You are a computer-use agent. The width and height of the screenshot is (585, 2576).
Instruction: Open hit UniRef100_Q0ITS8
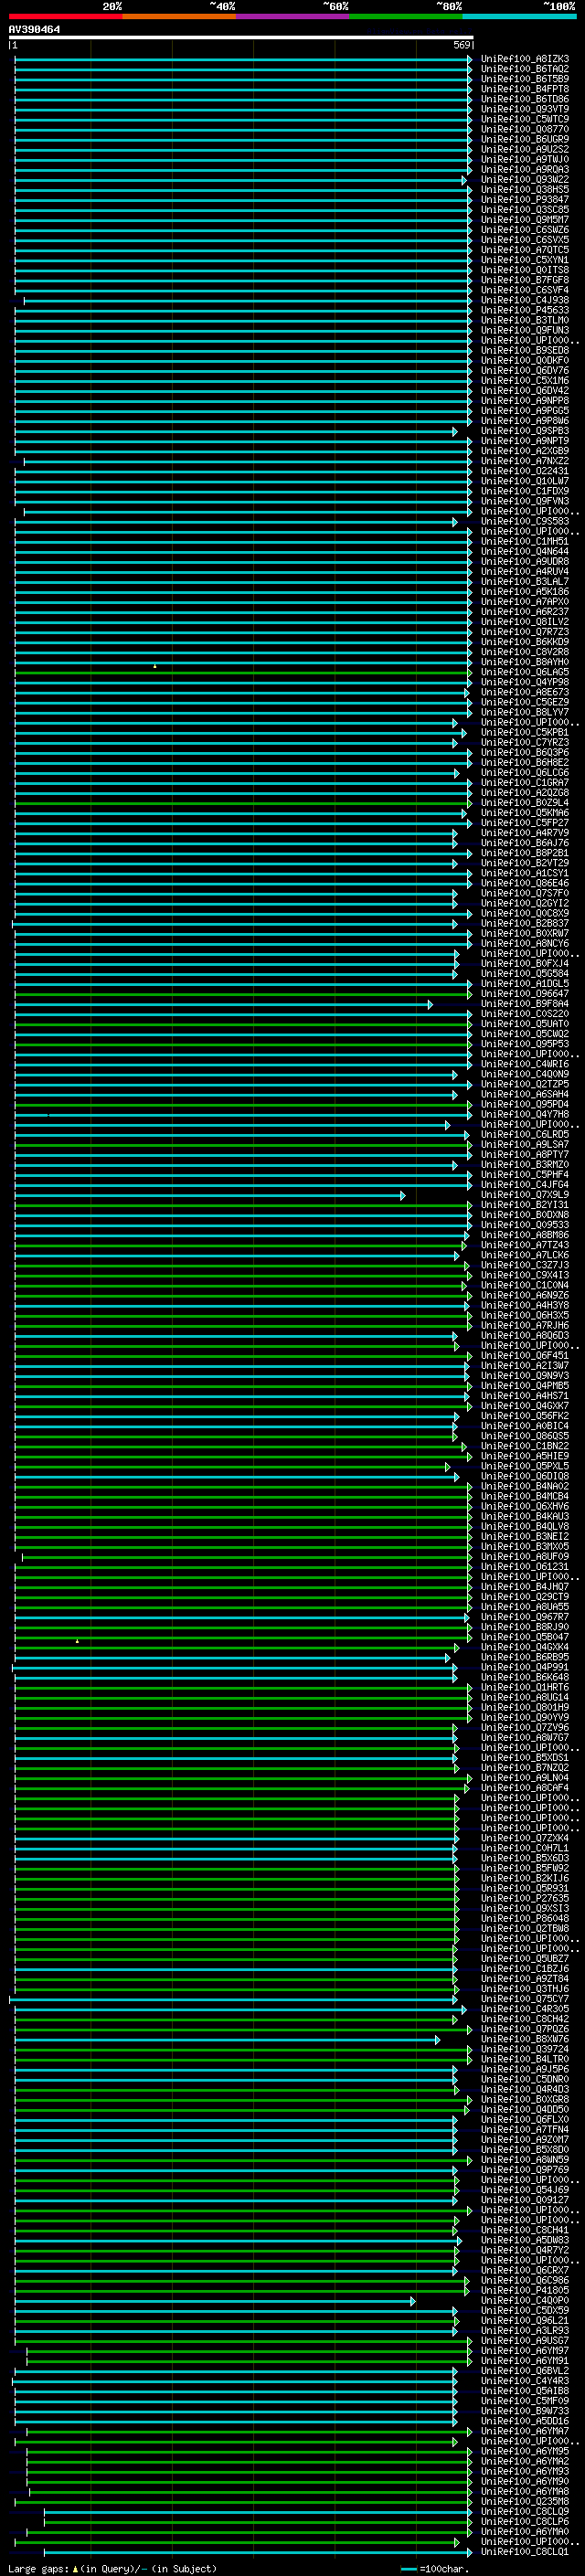click(x=525, y=270)
